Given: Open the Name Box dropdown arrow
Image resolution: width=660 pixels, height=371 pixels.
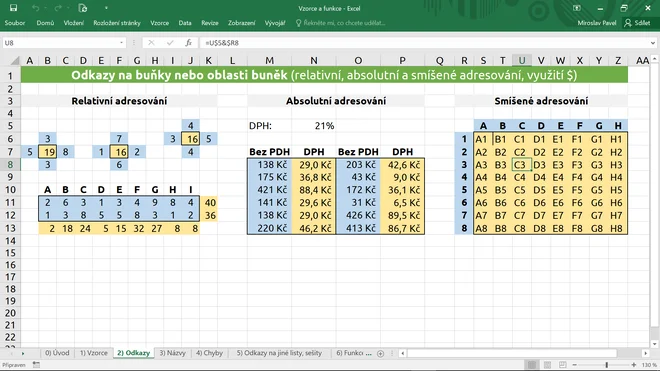Looking at the screenshot, I should point(121,43).
